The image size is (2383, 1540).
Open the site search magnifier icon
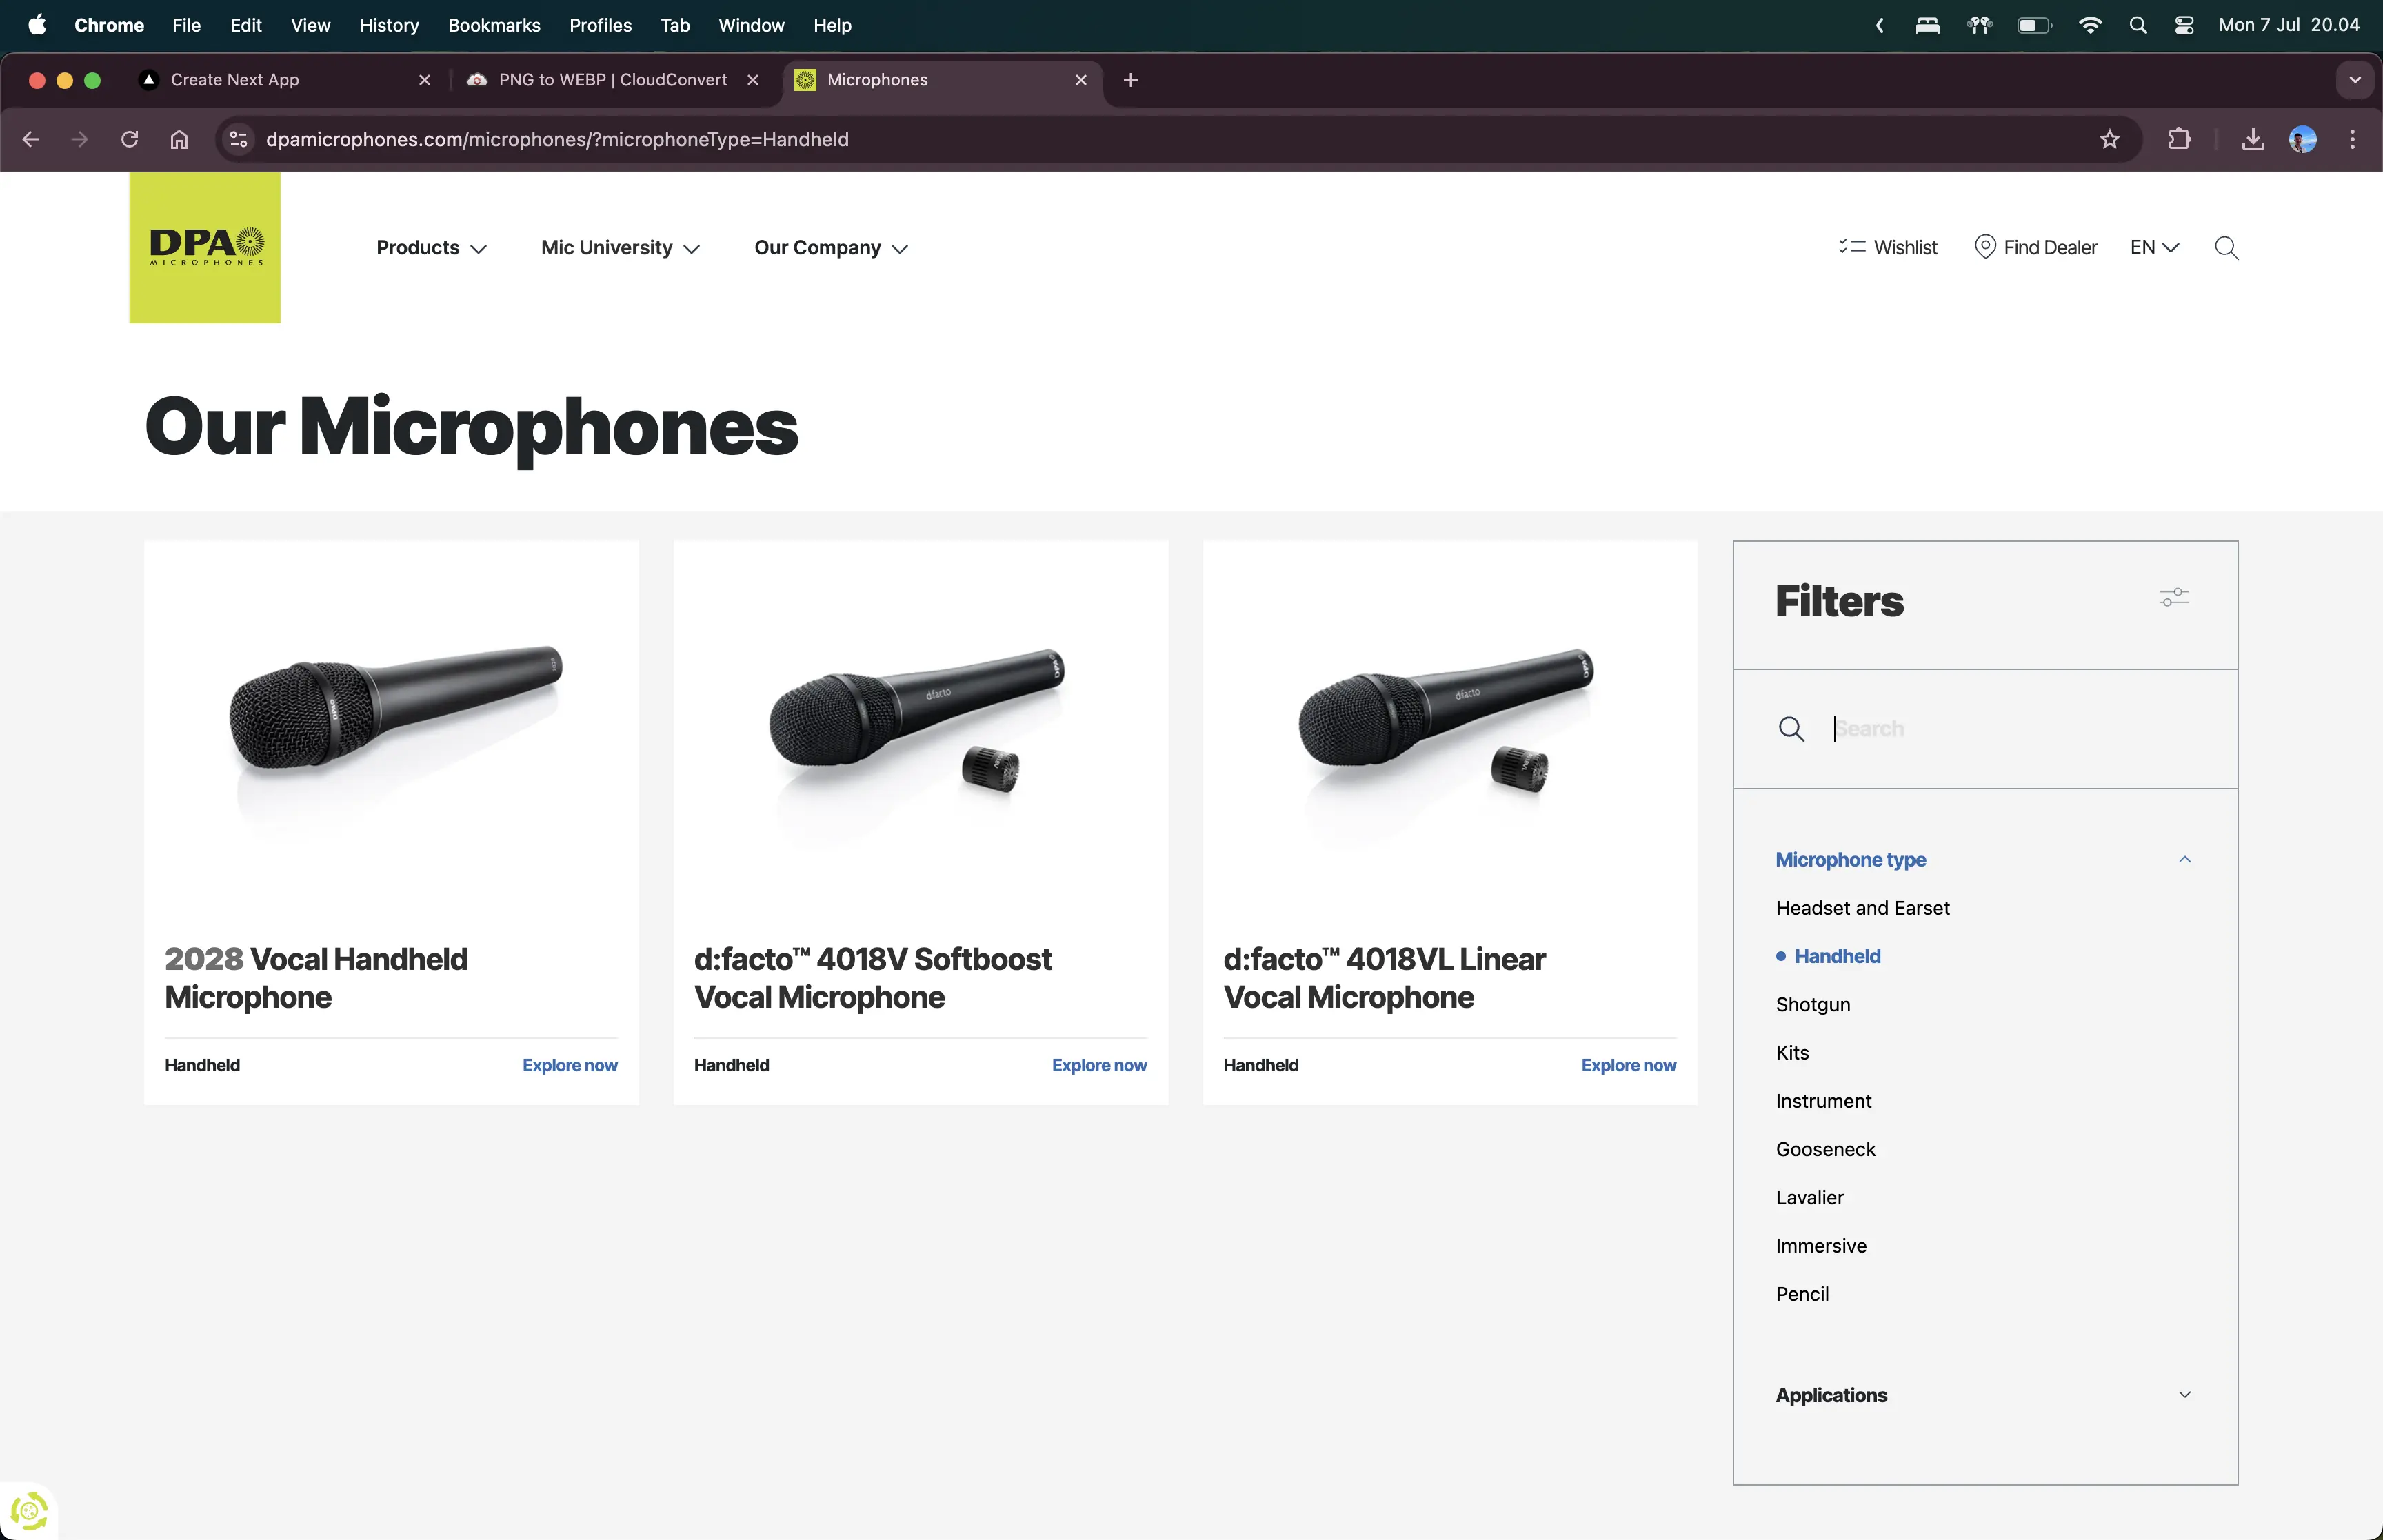[2226, 248]
